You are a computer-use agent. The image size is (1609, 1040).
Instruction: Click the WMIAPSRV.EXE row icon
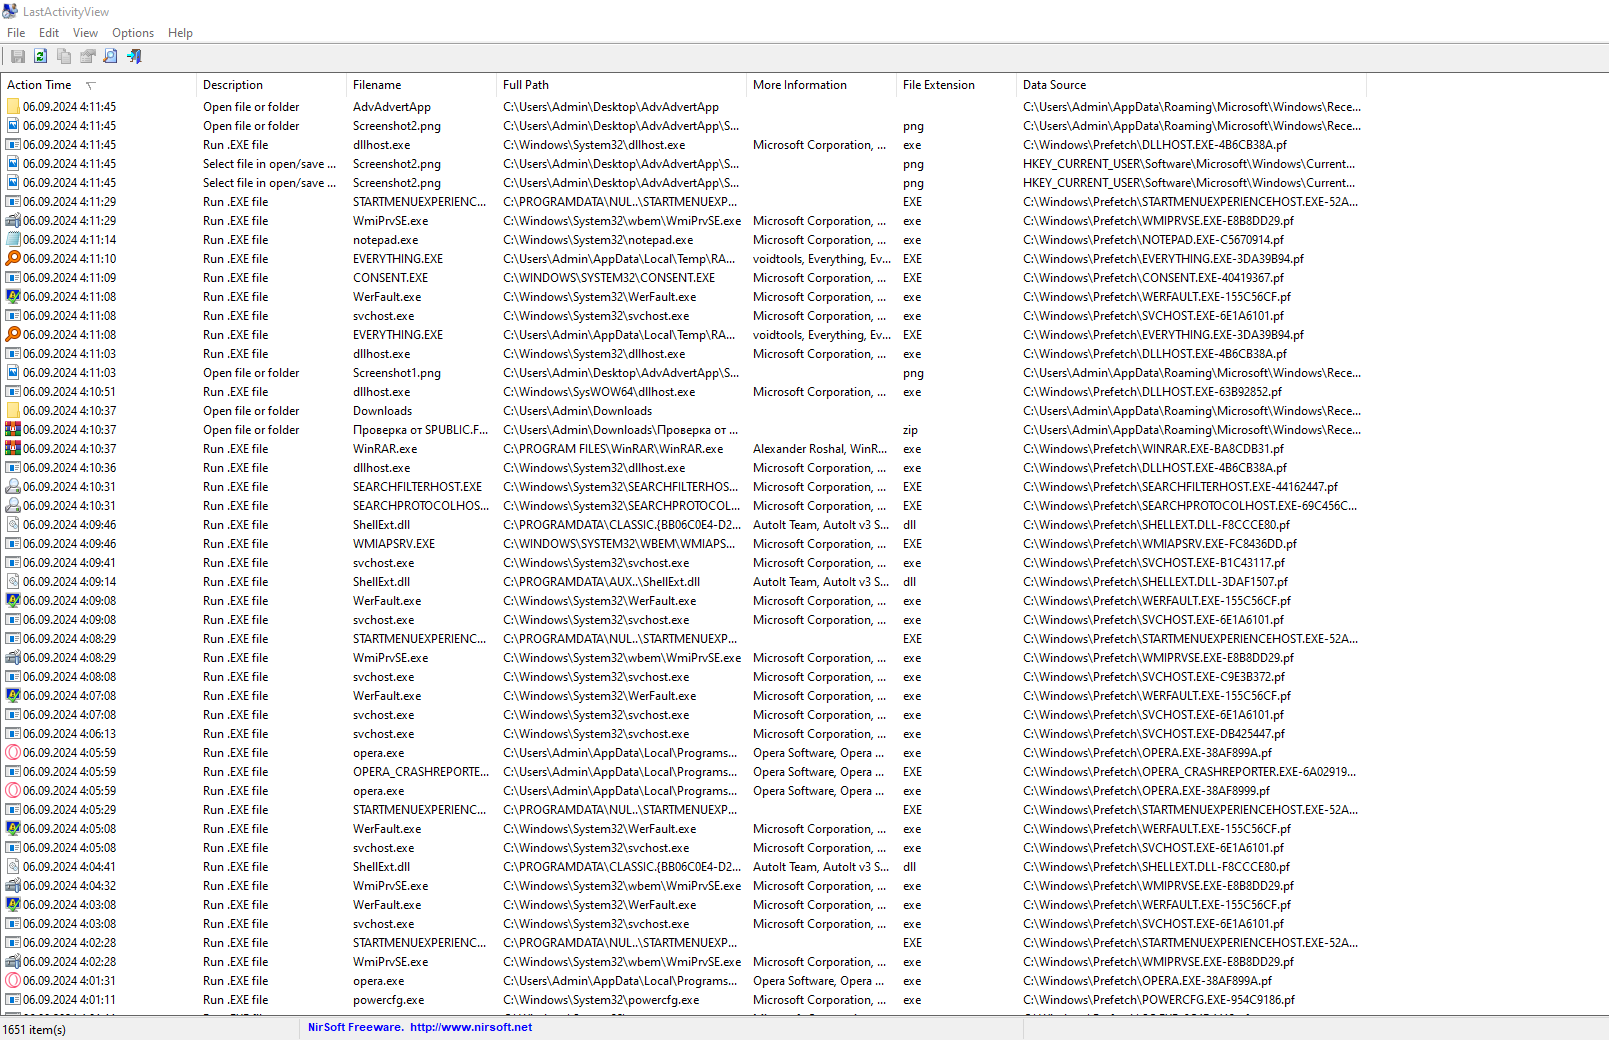click(13, 543)
